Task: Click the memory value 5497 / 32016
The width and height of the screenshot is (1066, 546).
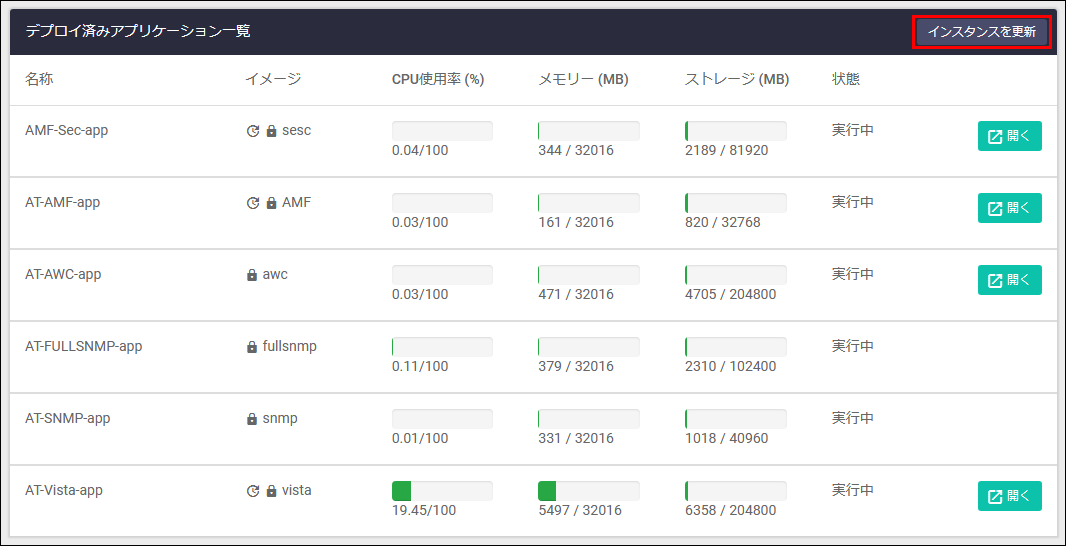Action: [x=579, y=511]
